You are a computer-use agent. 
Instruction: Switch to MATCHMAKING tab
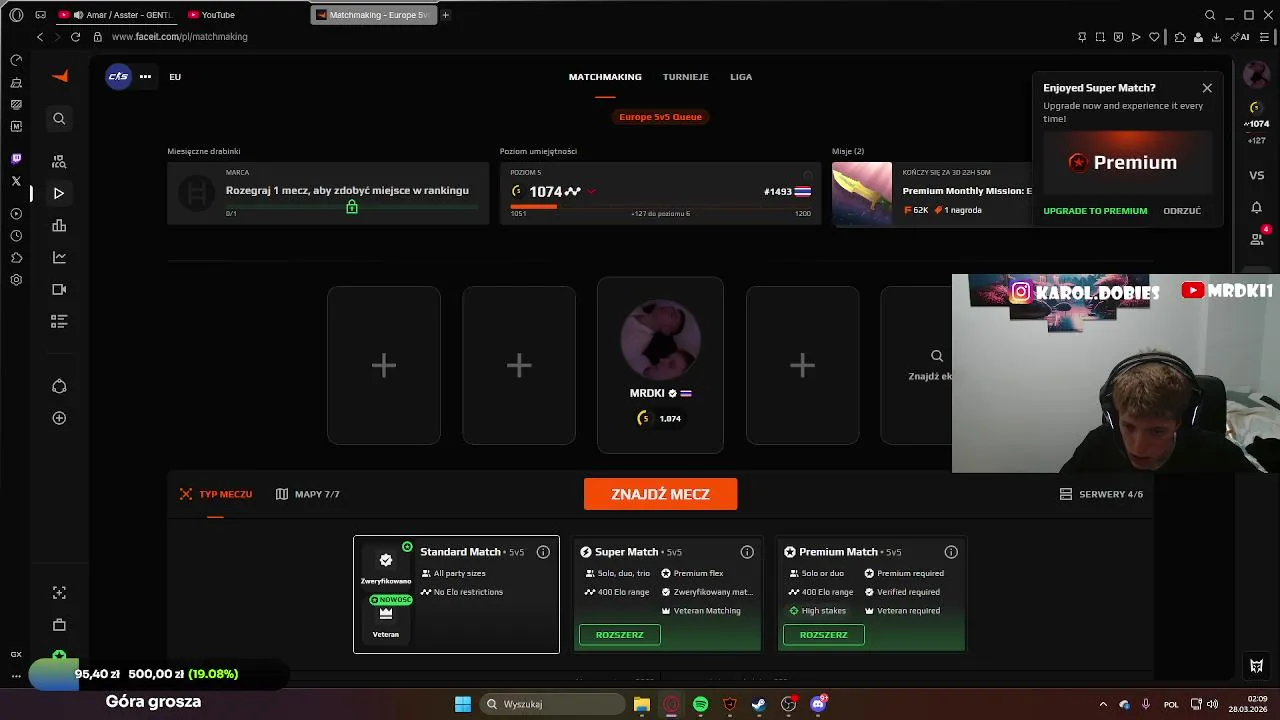tap(605, 77)
